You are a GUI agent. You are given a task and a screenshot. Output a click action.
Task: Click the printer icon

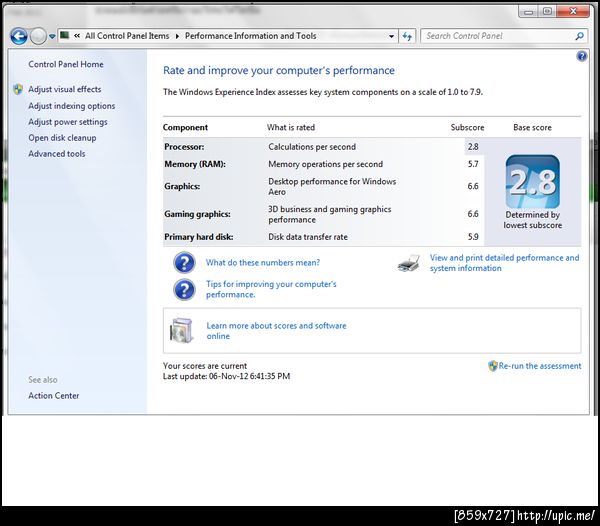(409, 263)
